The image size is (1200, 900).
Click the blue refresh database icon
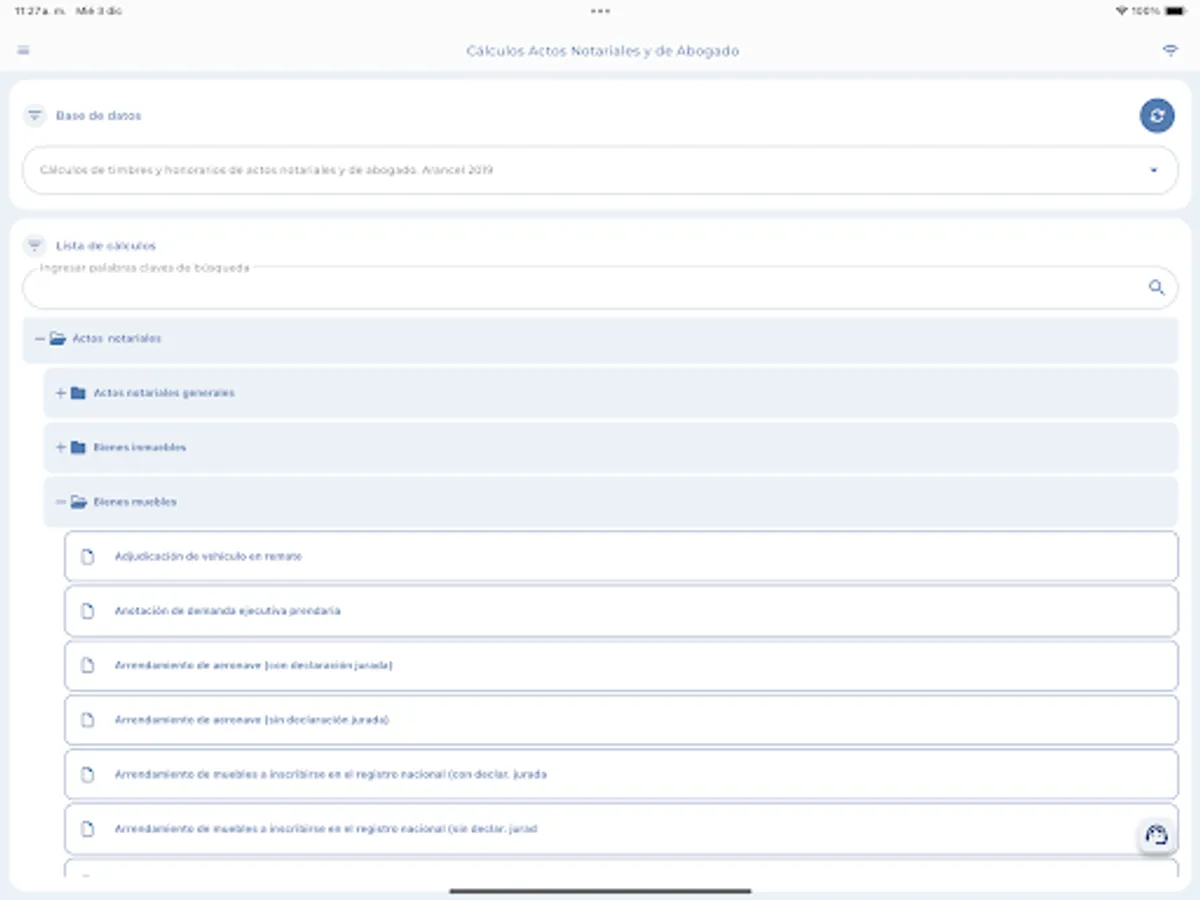click(1157, 115)
